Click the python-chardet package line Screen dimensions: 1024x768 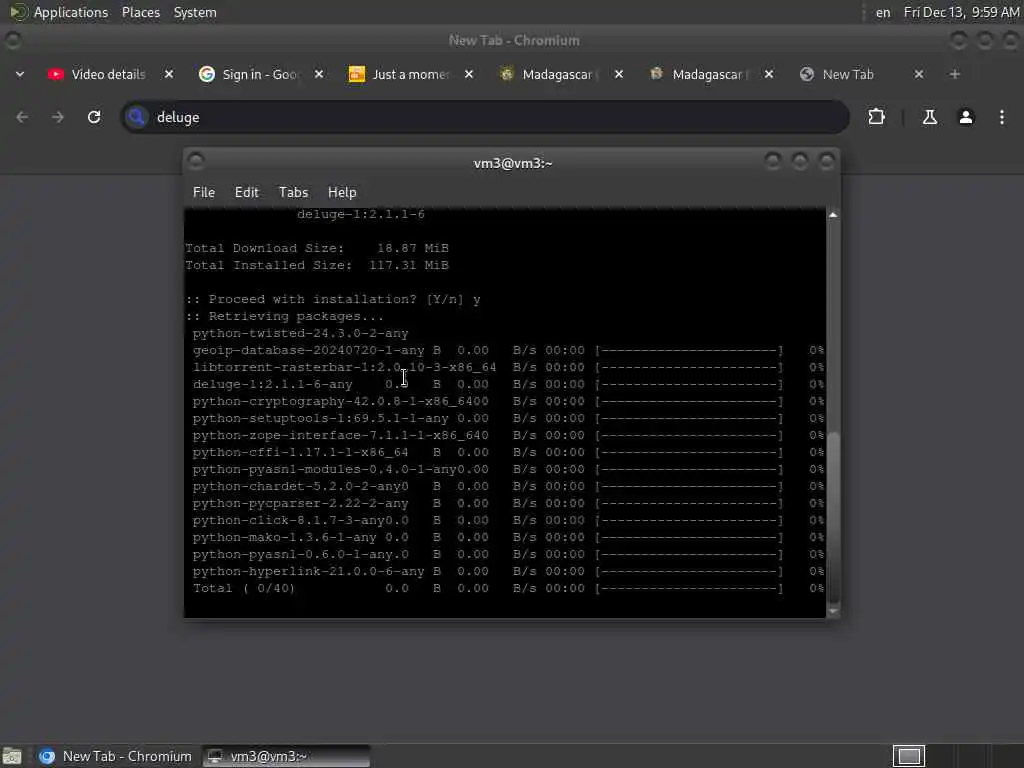pos(507,486)
